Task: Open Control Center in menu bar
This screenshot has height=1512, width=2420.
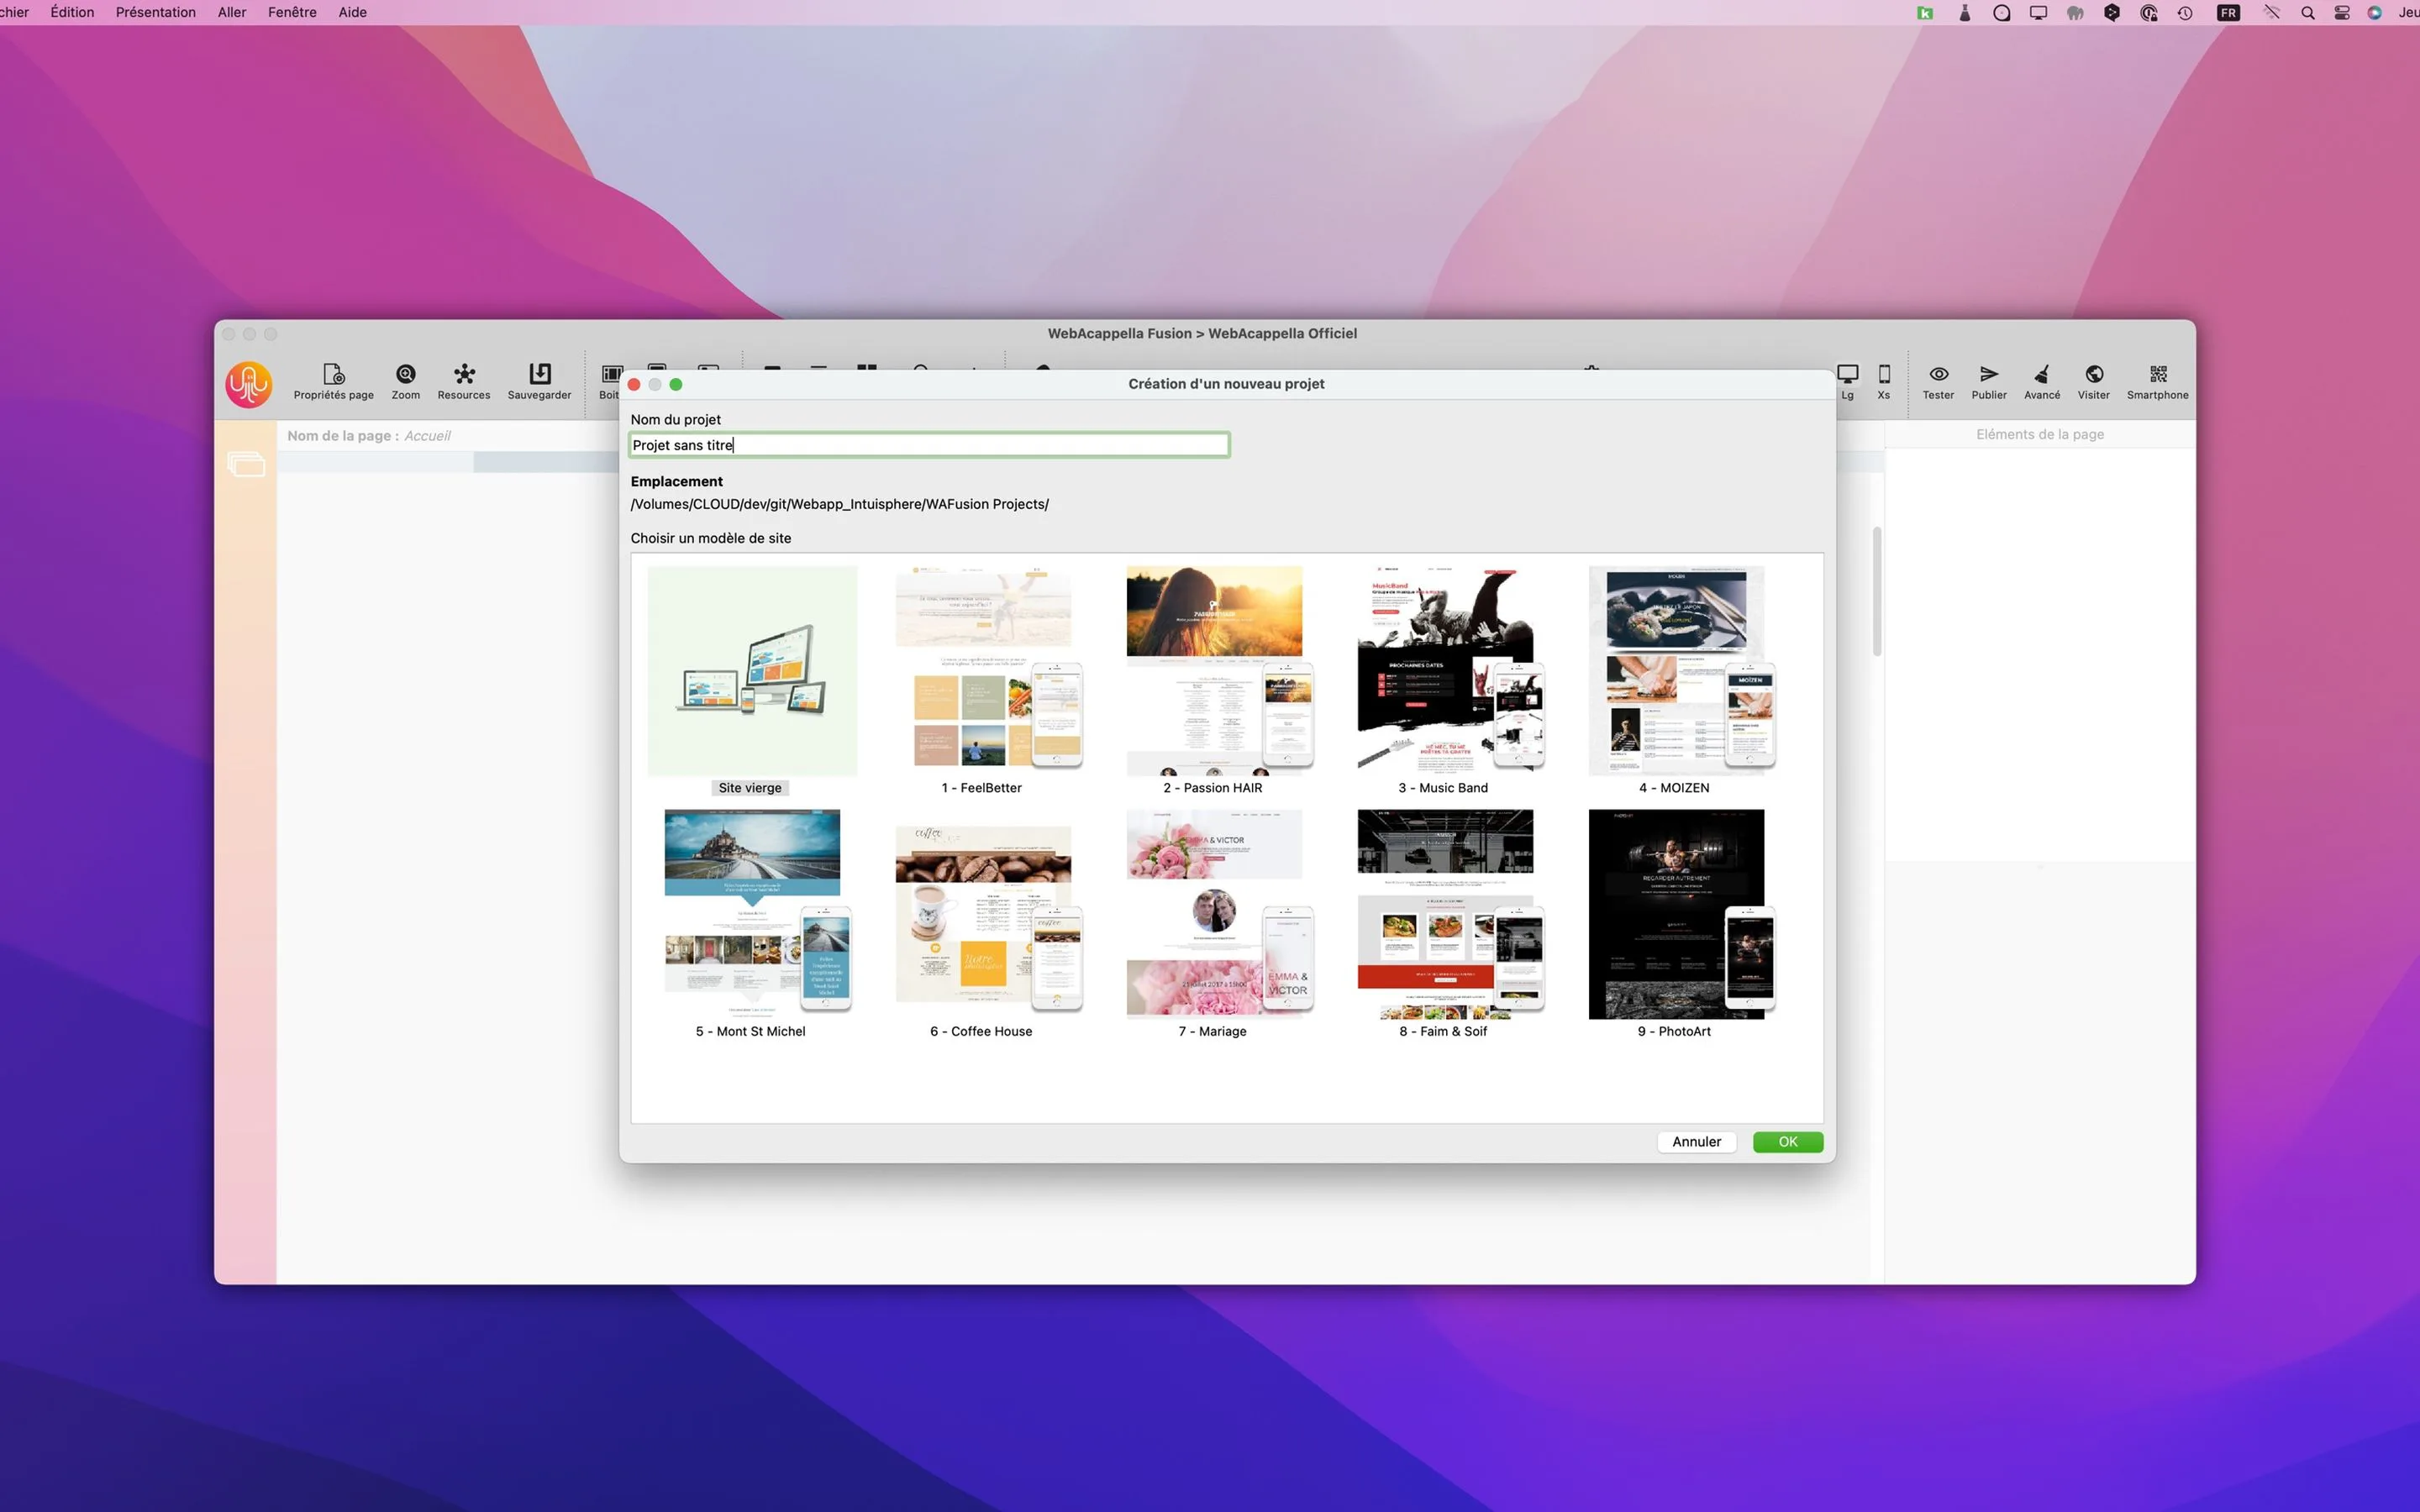Action: coord(2341,13)
